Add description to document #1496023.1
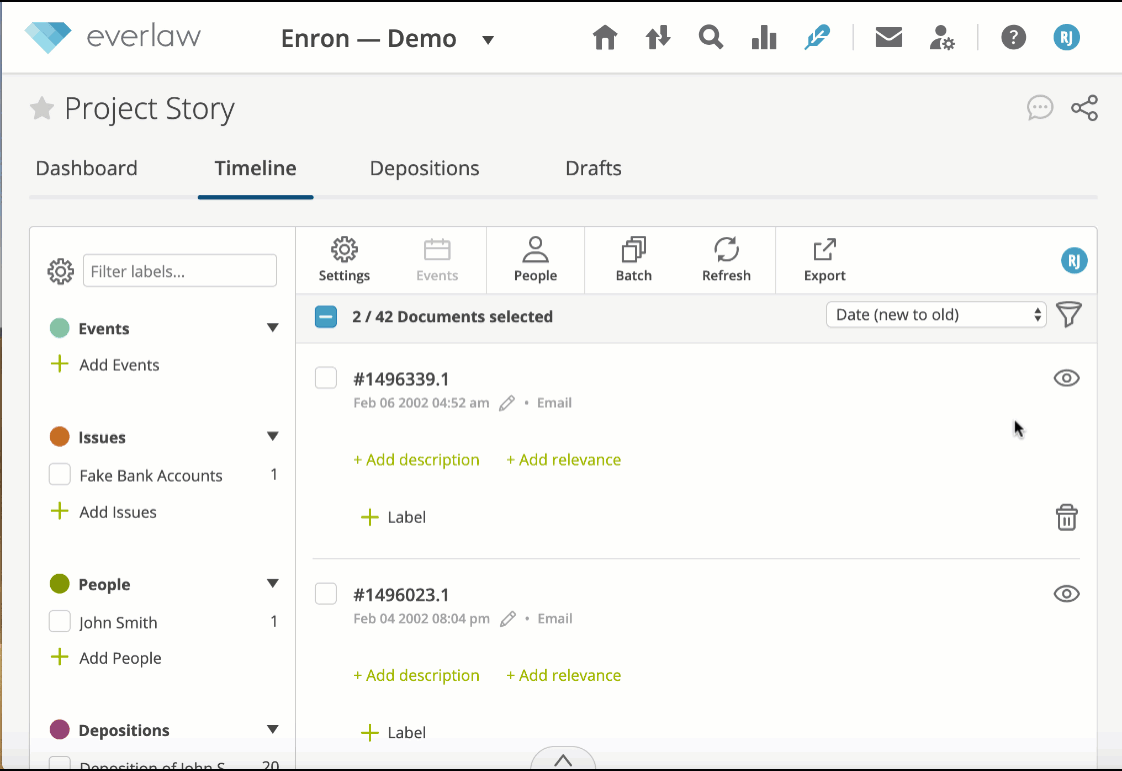 [416, 675]
